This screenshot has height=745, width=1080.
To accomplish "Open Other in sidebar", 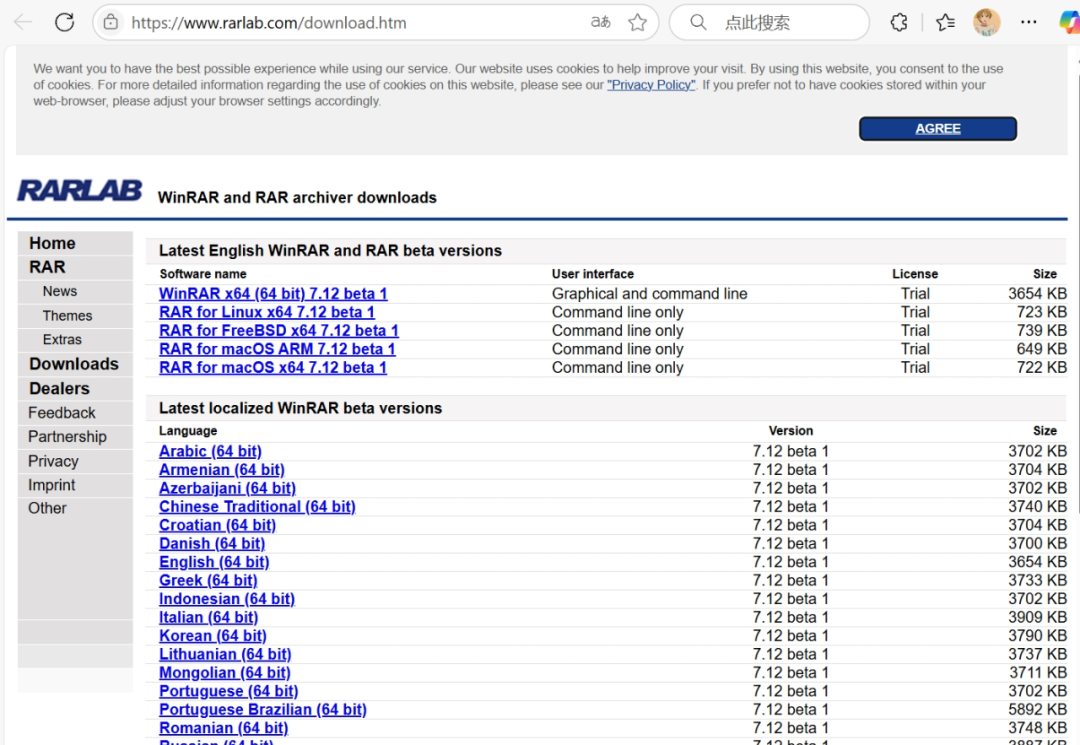I will [47, 508].
